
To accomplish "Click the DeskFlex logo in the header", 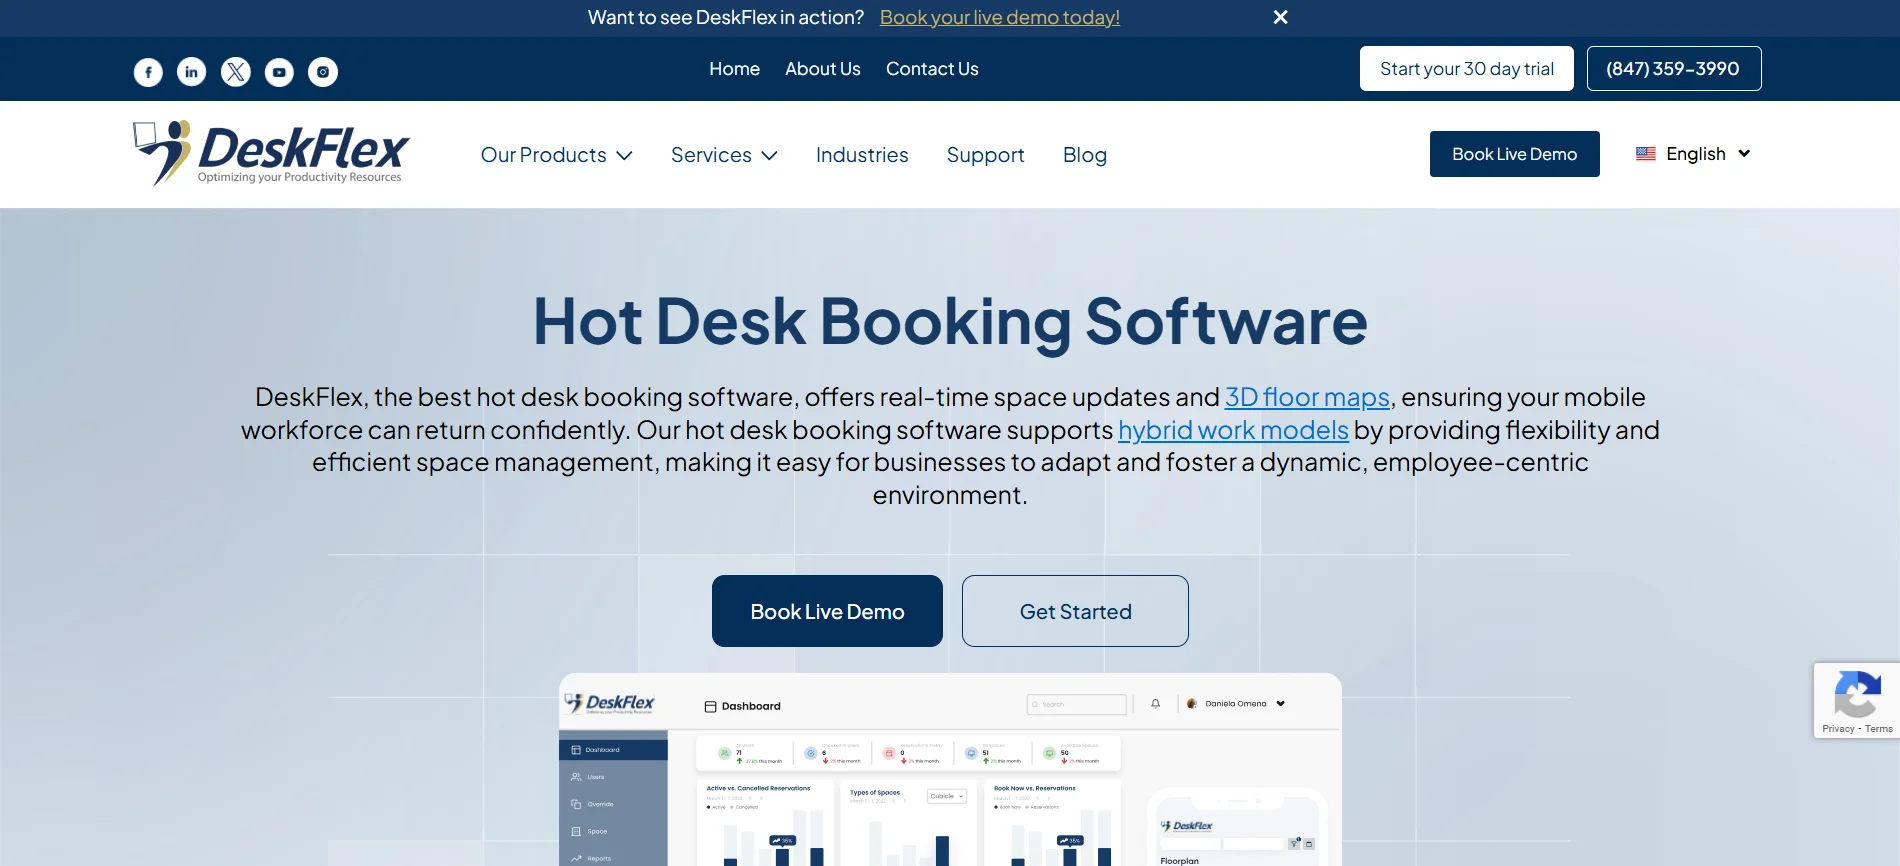I will tap(271, 153).
